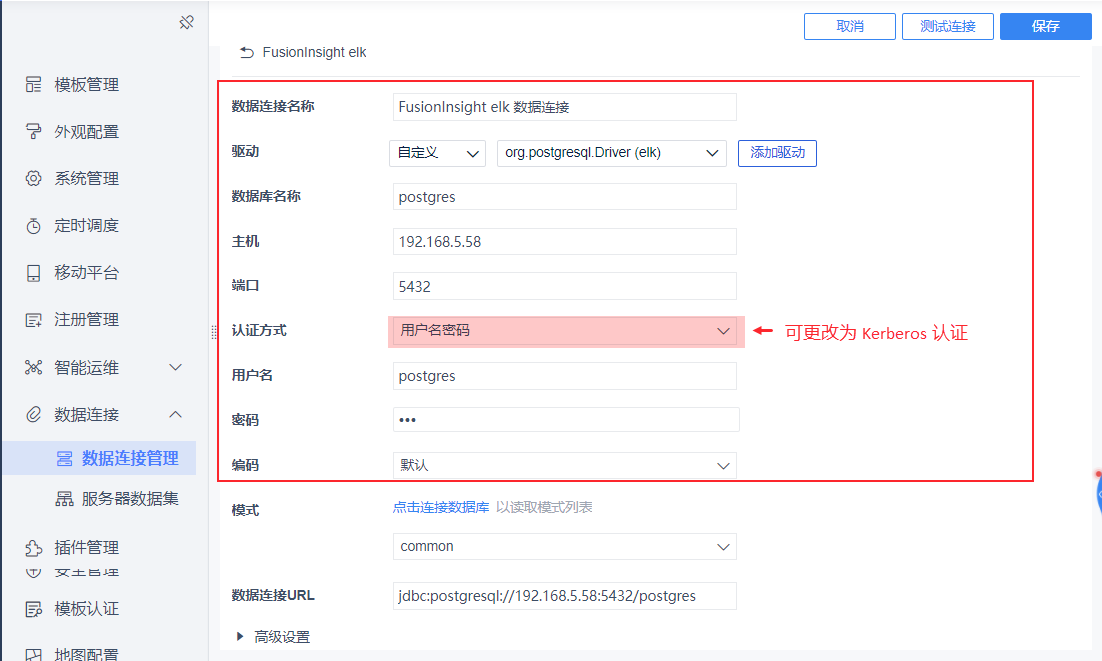The height and width of the screenshot is (661, 1102).
Task: Click the 添加驱动 button
Action: [x=777, y=153]
